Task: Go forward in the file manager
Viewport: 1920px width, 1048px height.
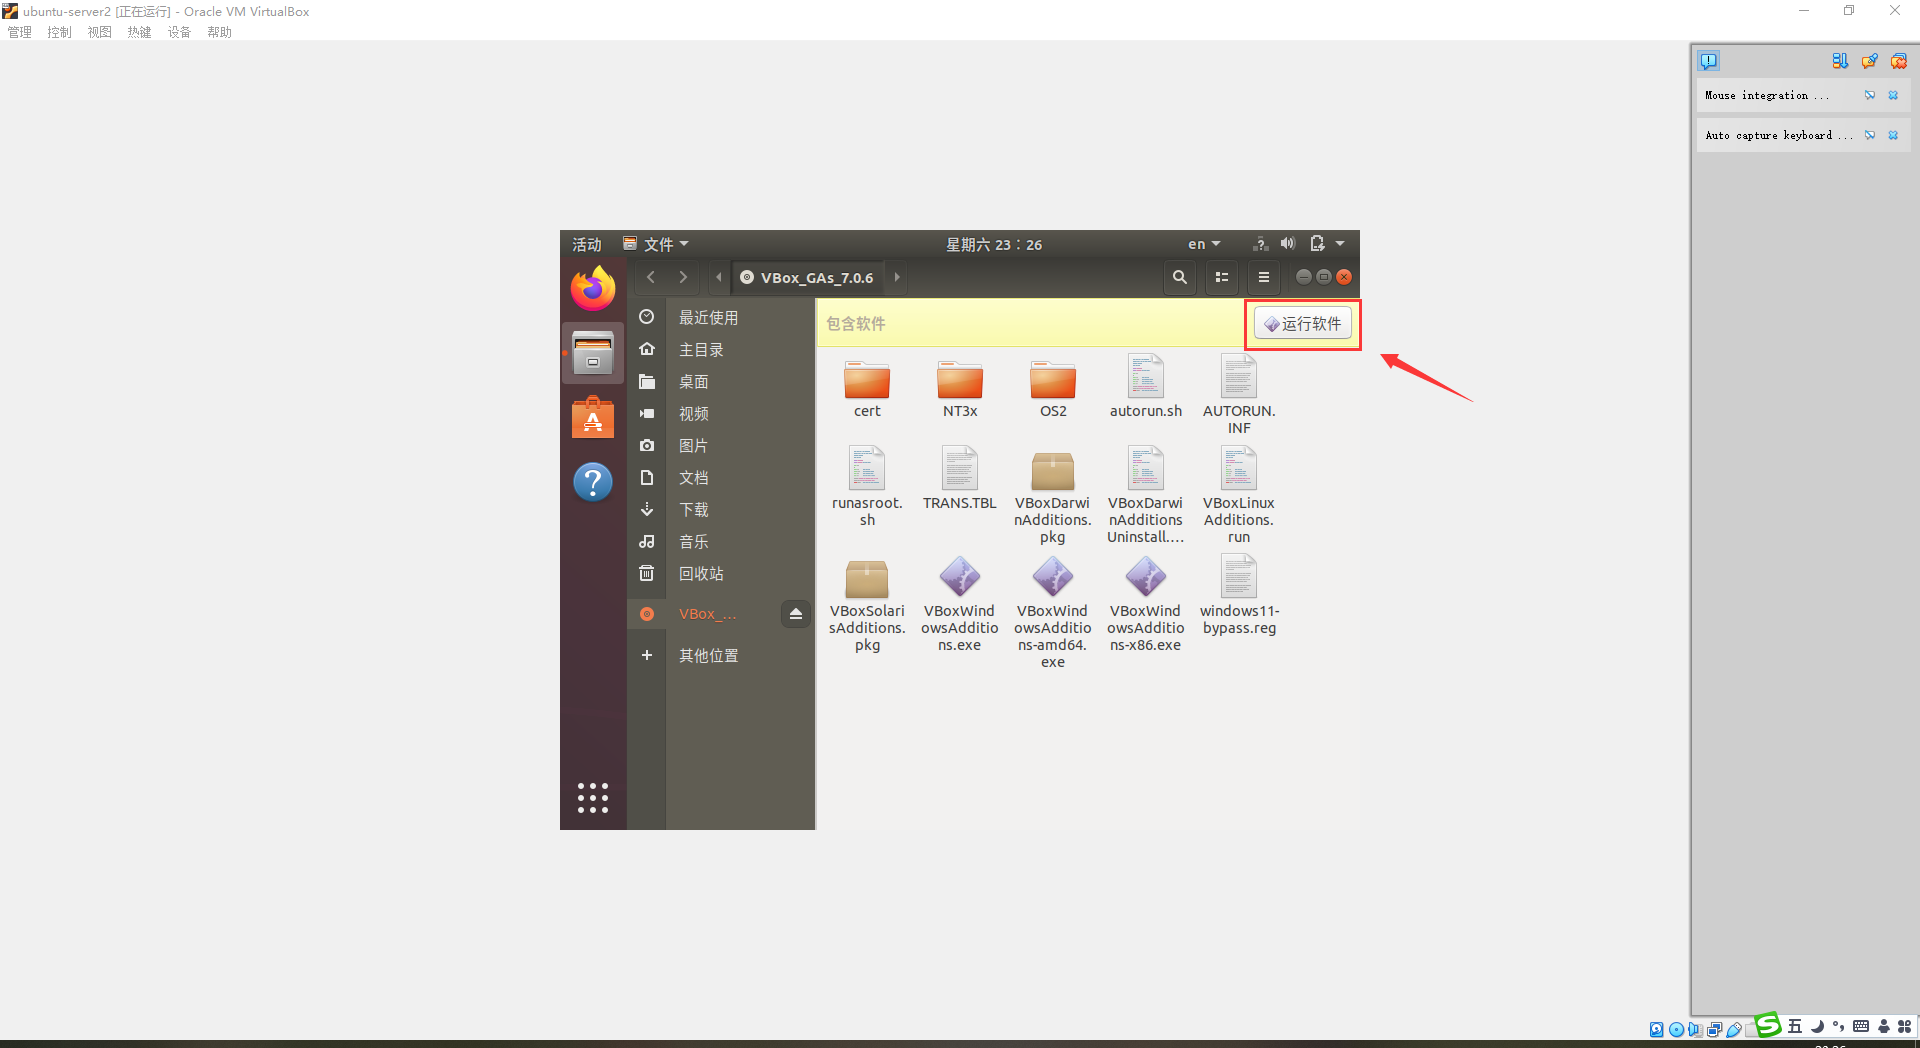Action: 683,277
